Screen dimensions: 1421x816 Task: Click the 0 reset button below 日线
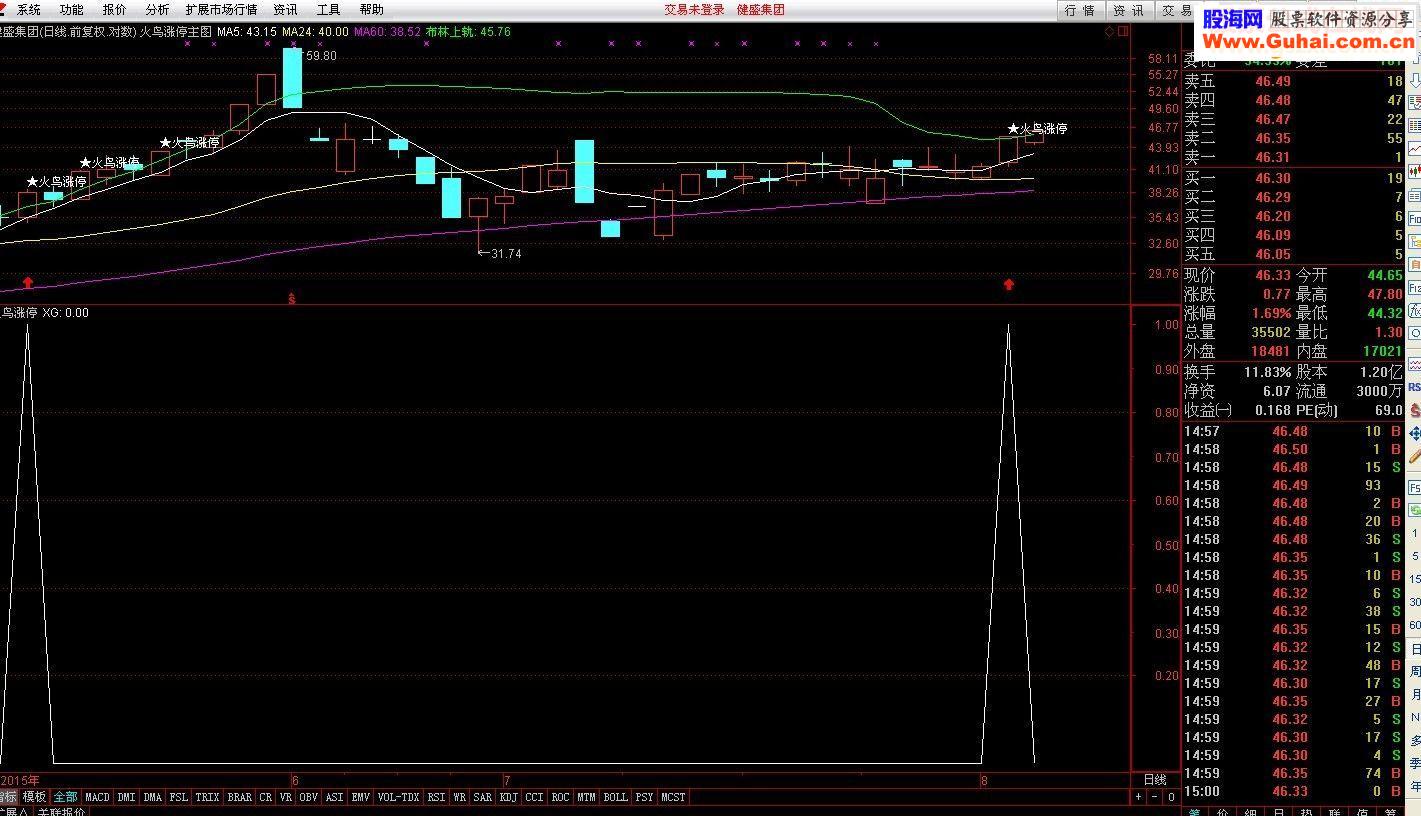coord(1171,797)
